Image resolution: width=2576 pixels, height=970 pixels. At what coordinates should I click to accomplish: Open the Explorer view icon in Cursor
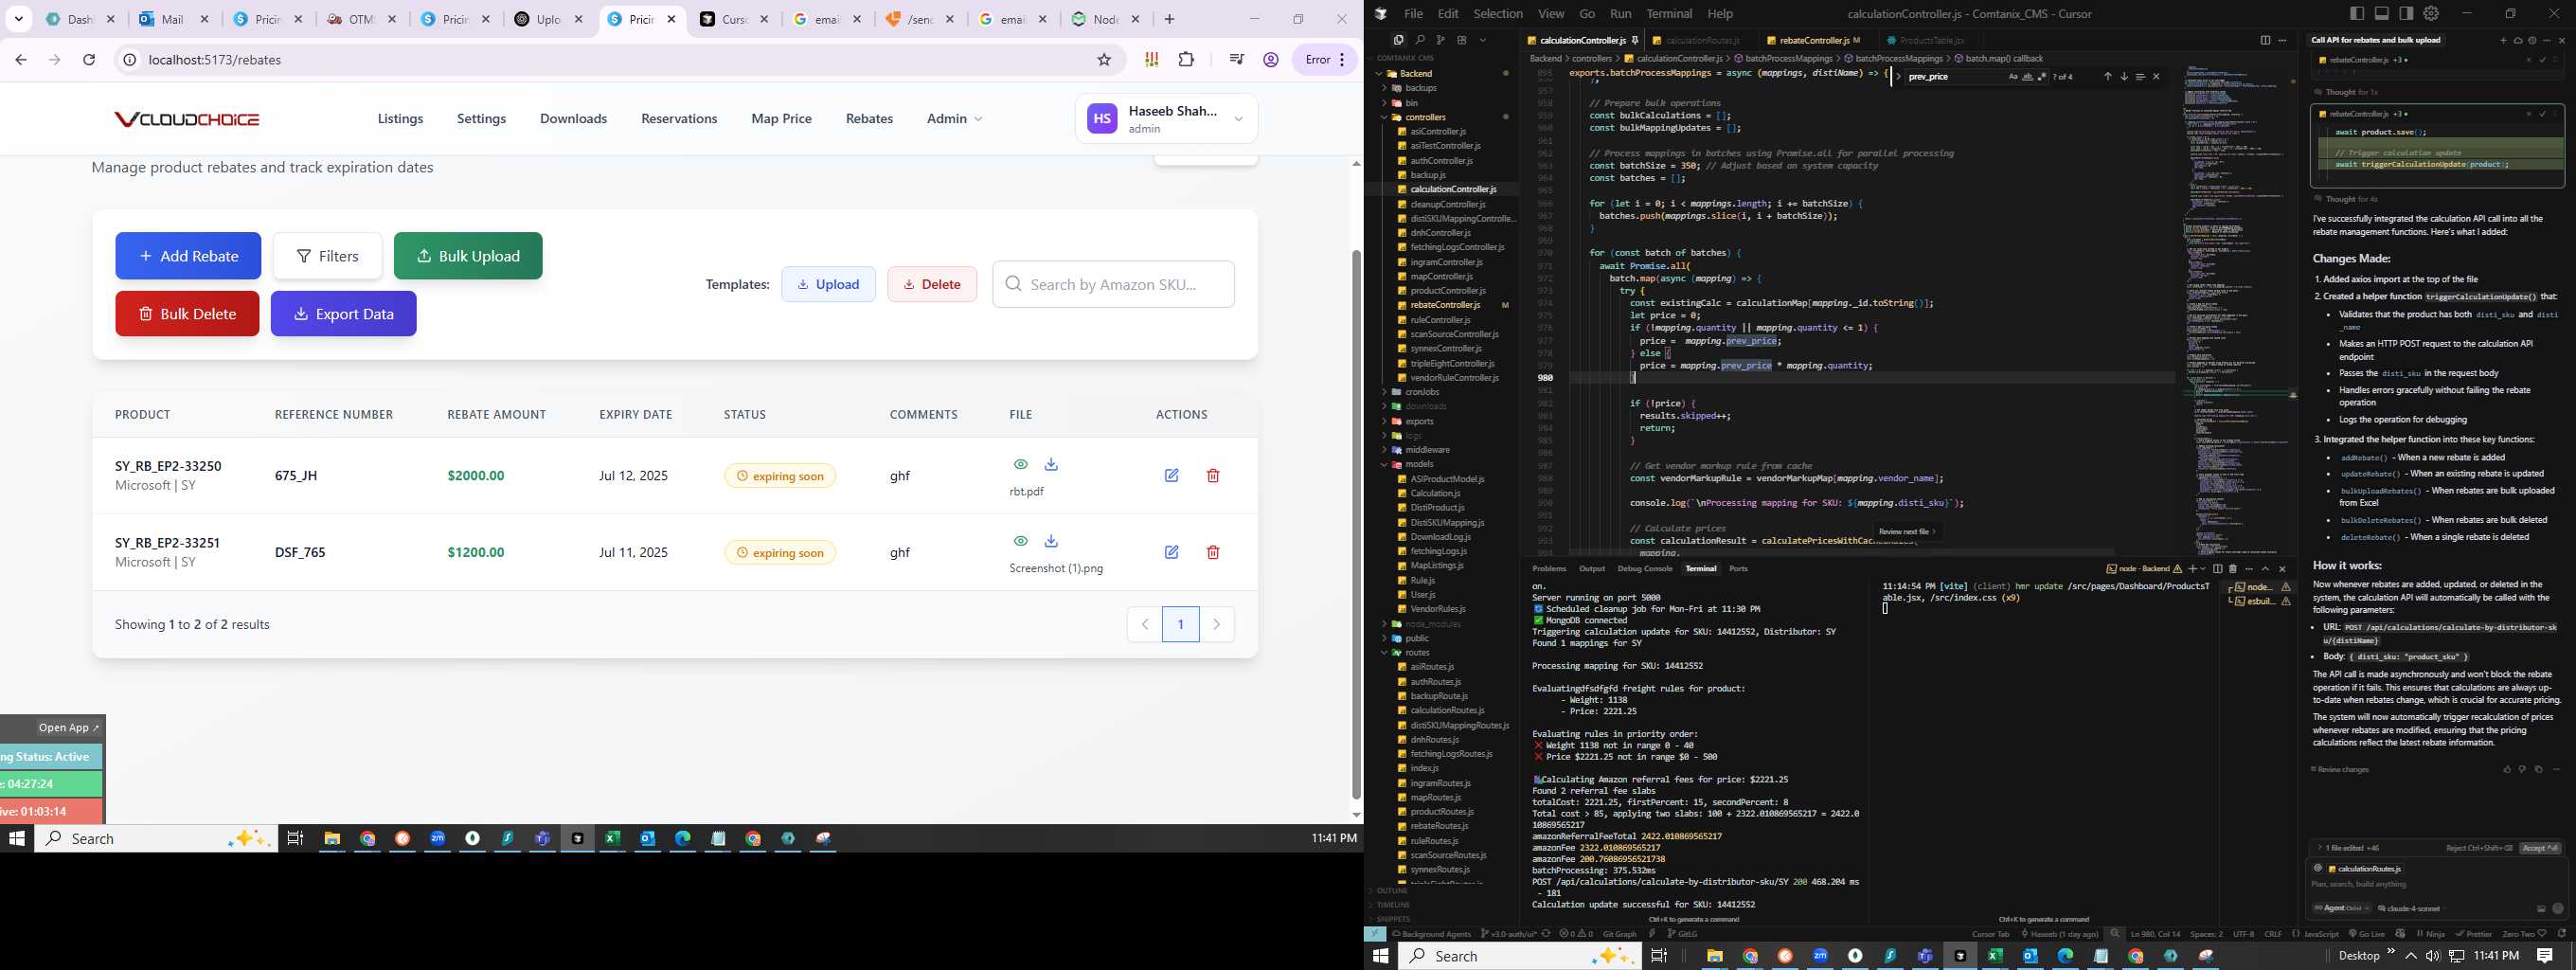1398,40
